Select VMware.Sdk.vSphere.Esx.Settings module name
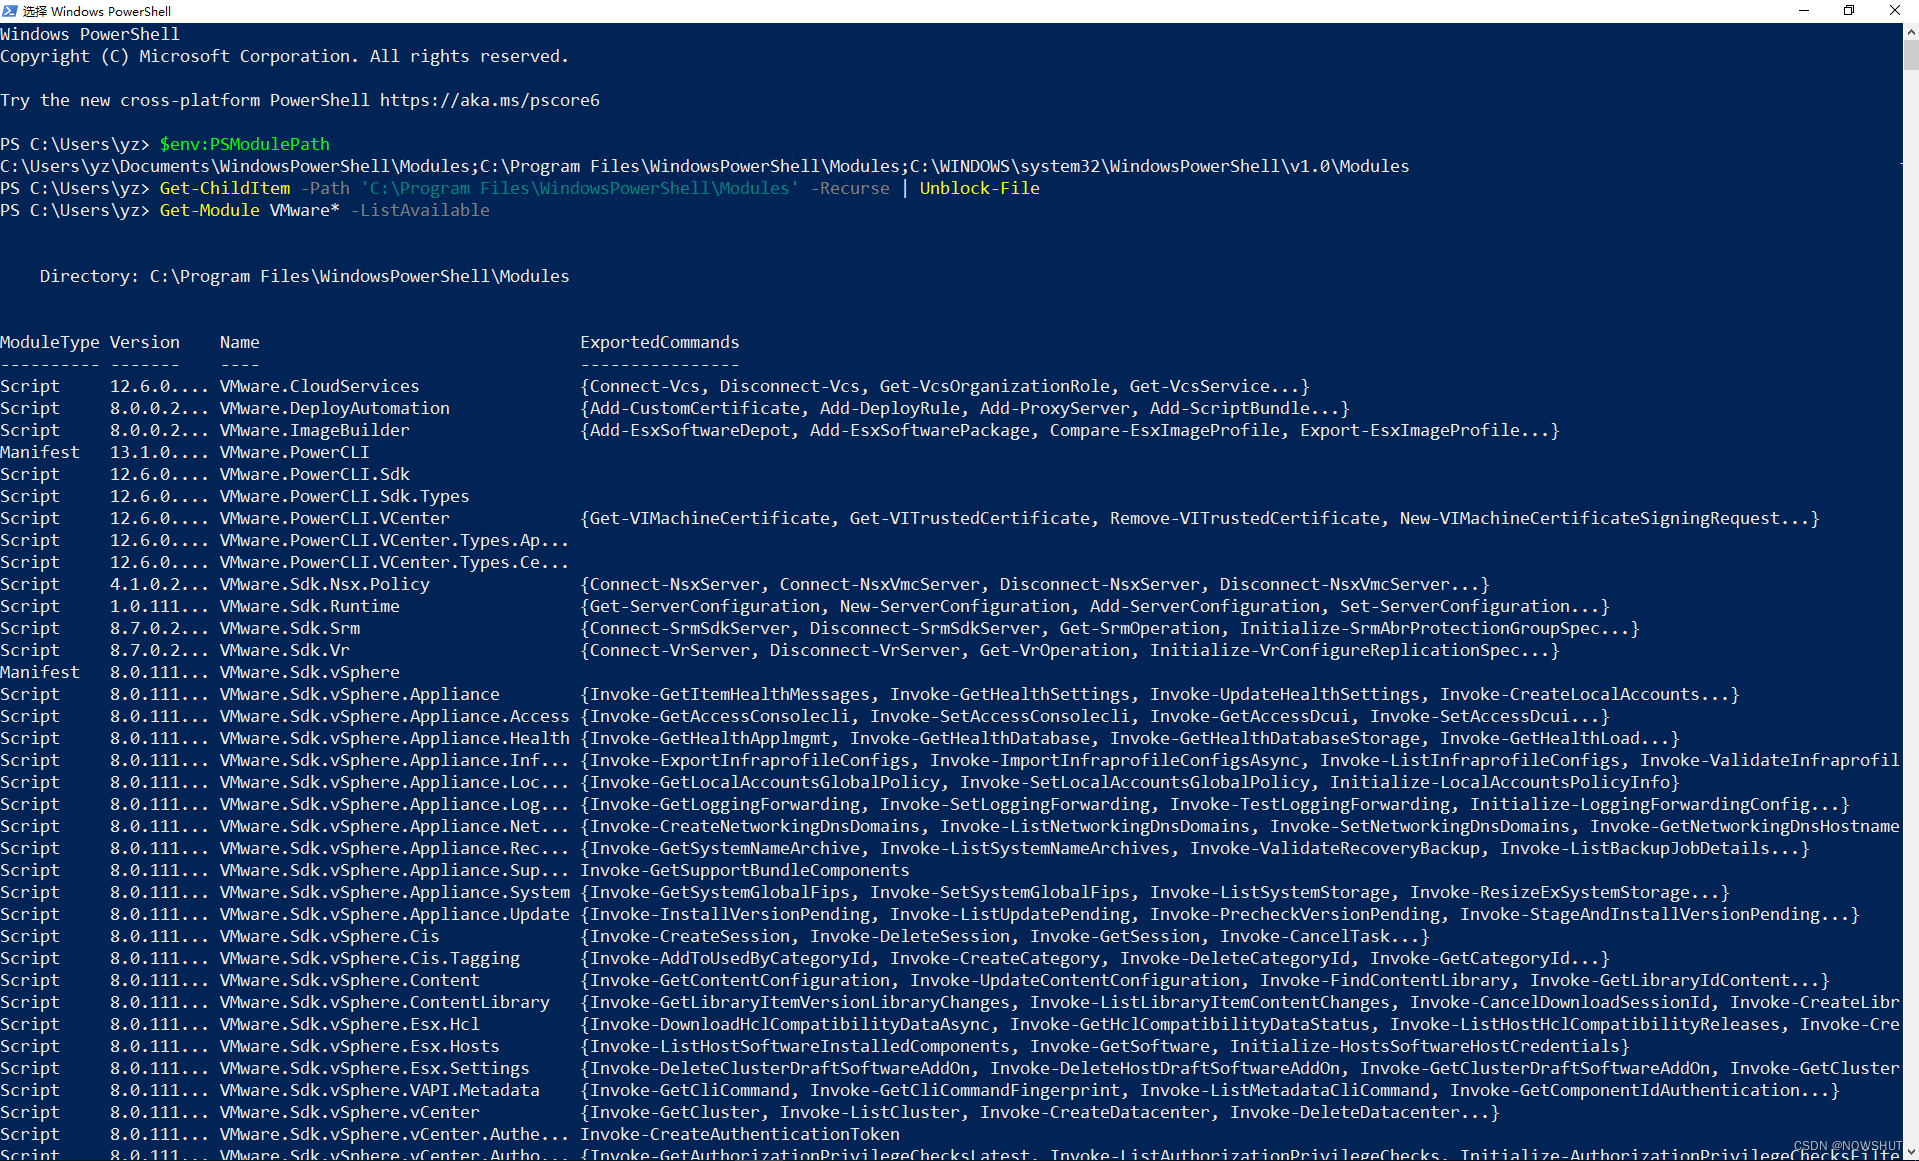The image size is (1919, 1161). pyautogui.click(x=375, y=1068)
